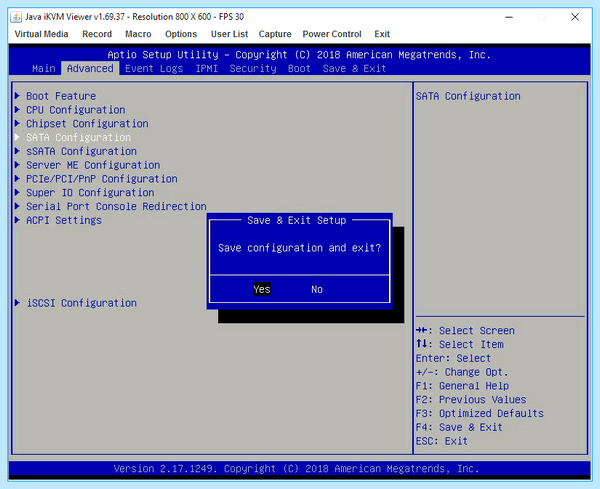Expand the arrow next to Boot Feature

17,96
